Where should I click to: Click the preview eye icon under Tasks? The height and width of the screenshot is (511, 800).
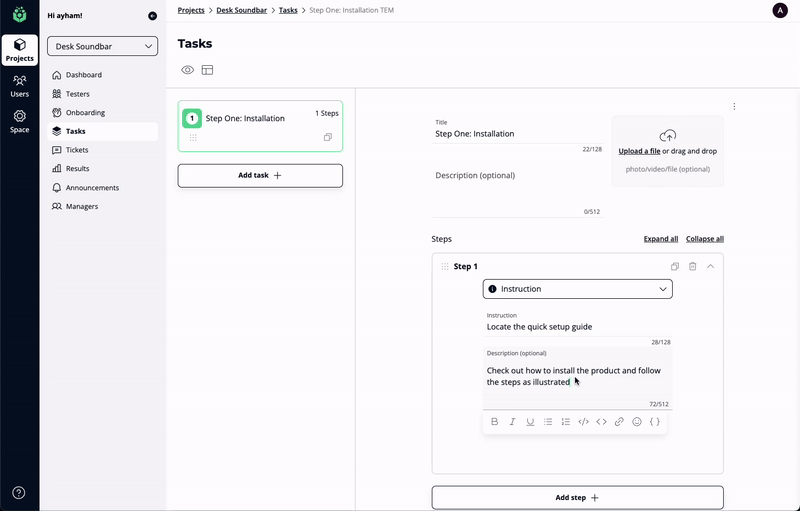(x=187, y=70)
